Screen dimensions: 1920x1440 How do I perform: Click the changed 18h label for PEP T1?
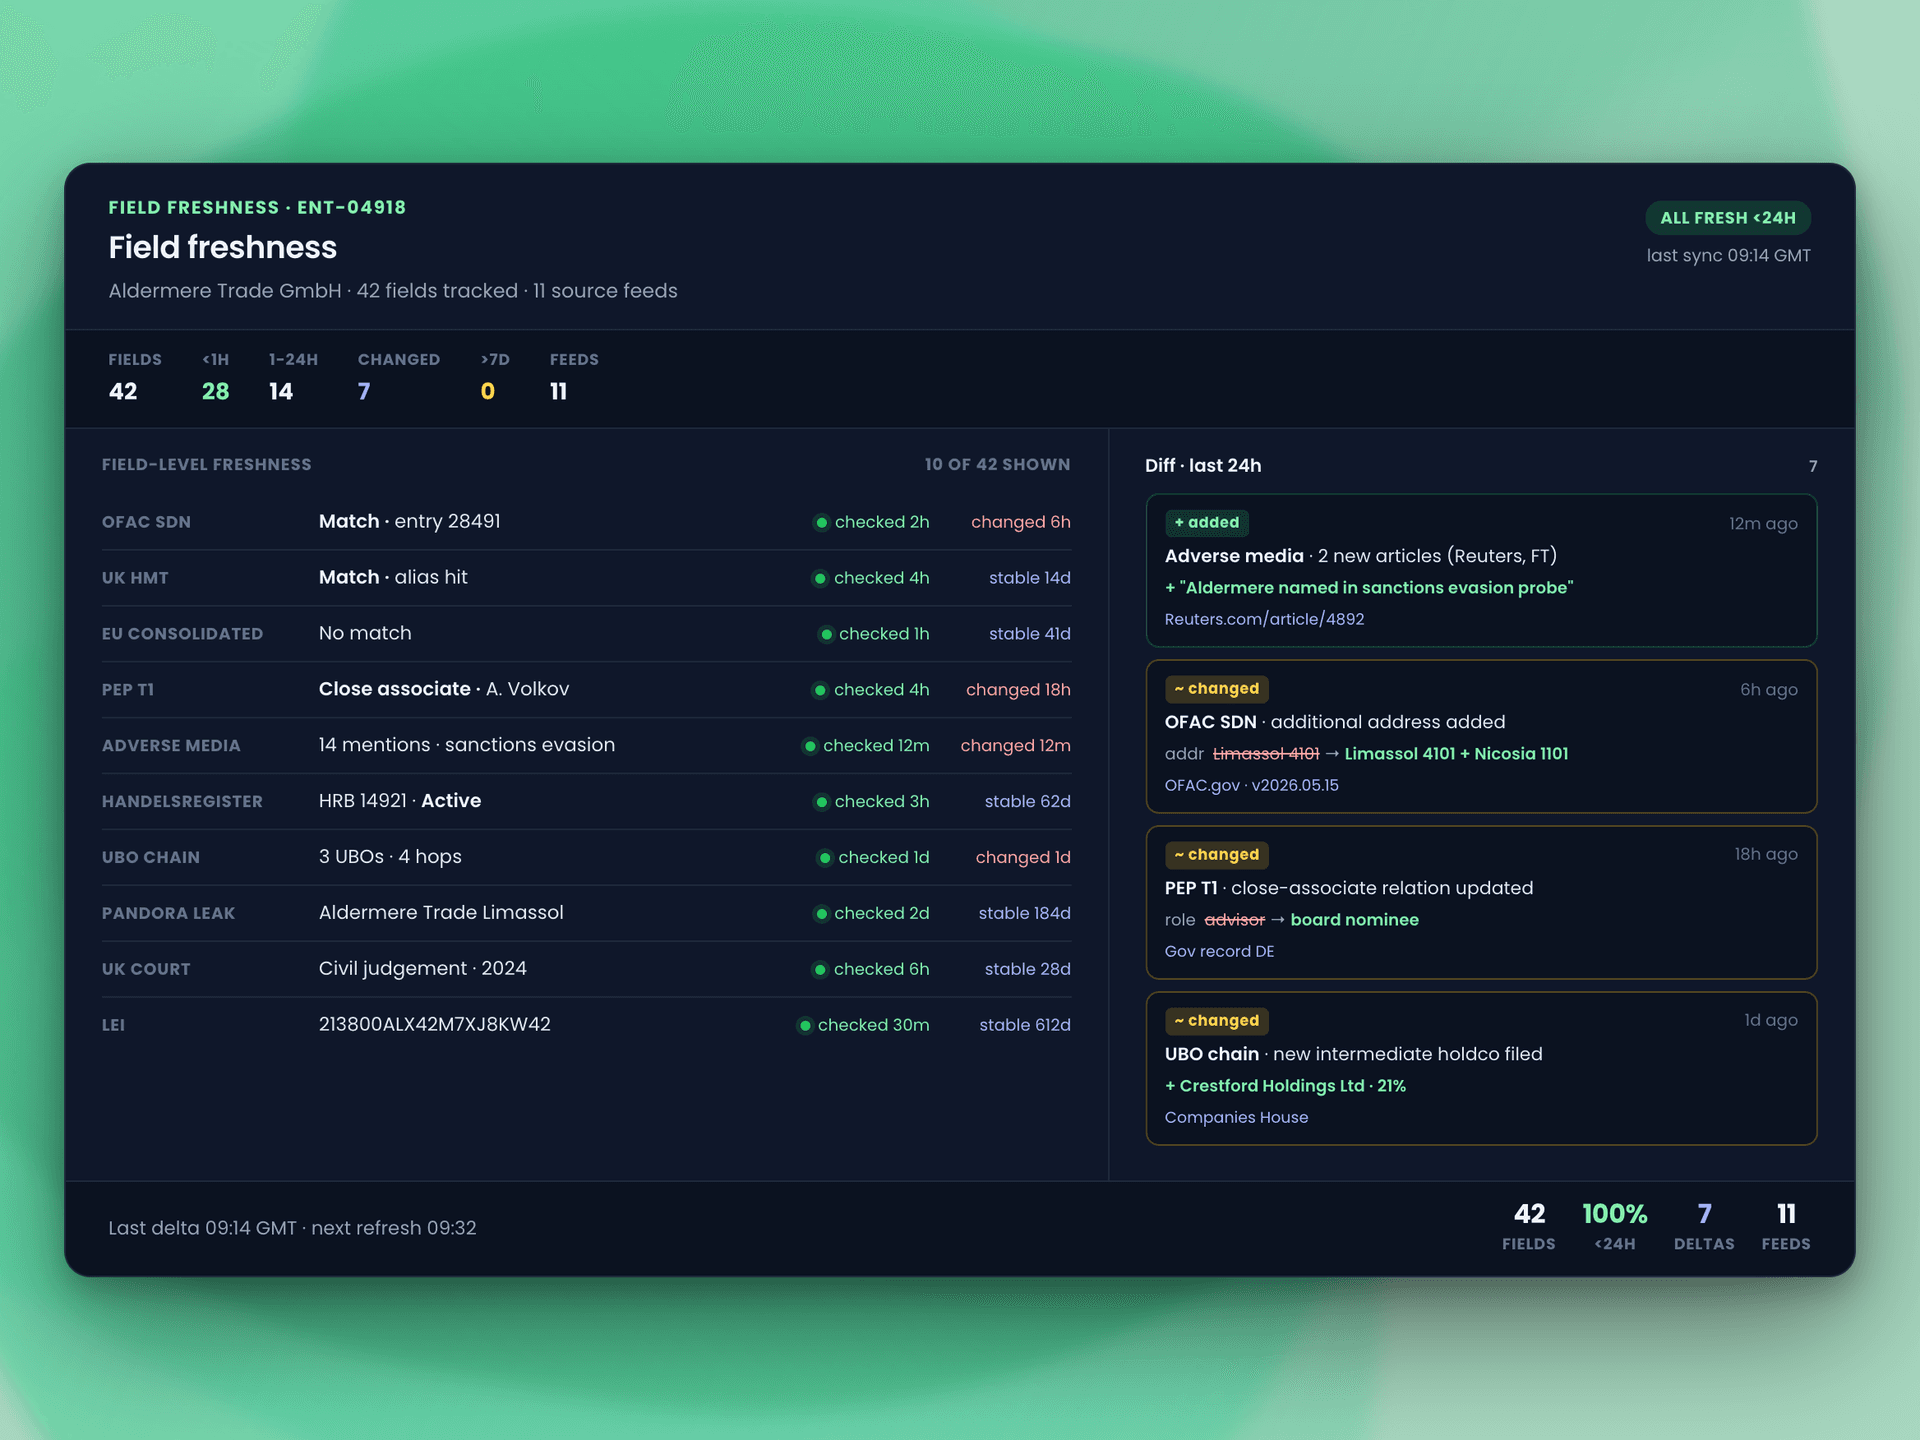tap(1018, 690)
